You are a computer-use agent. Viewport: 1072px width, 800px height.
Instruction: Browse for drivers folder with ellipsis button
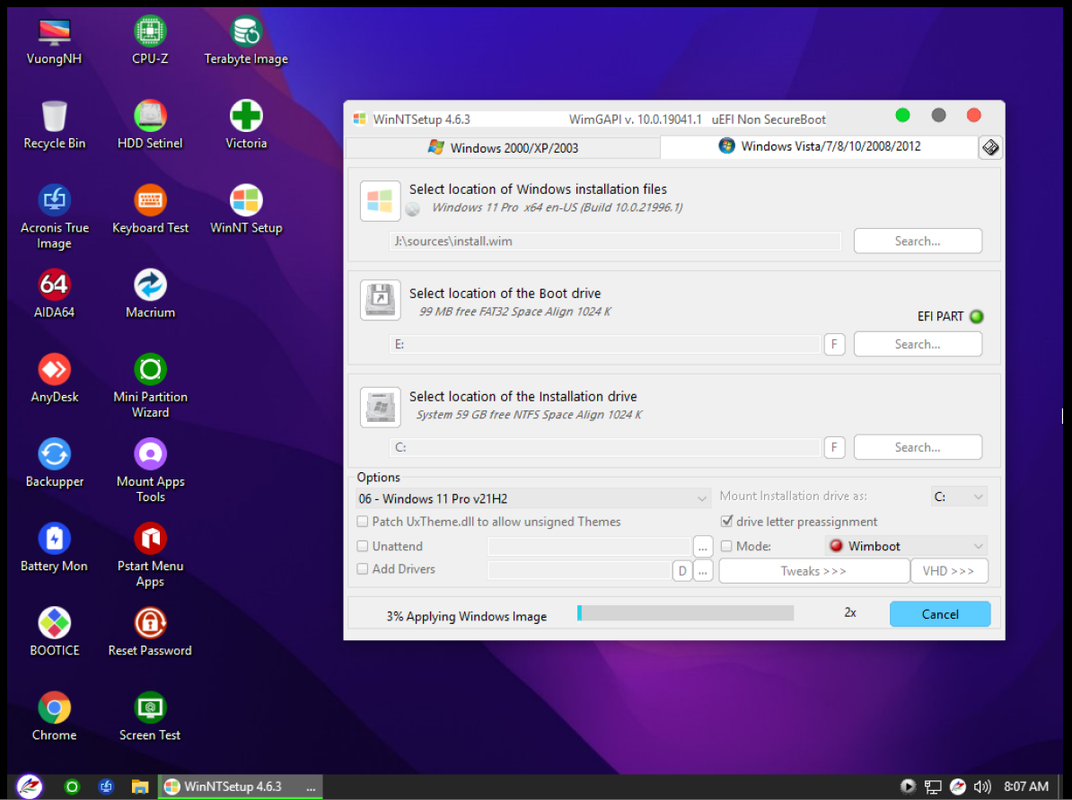tap(703, 571)
